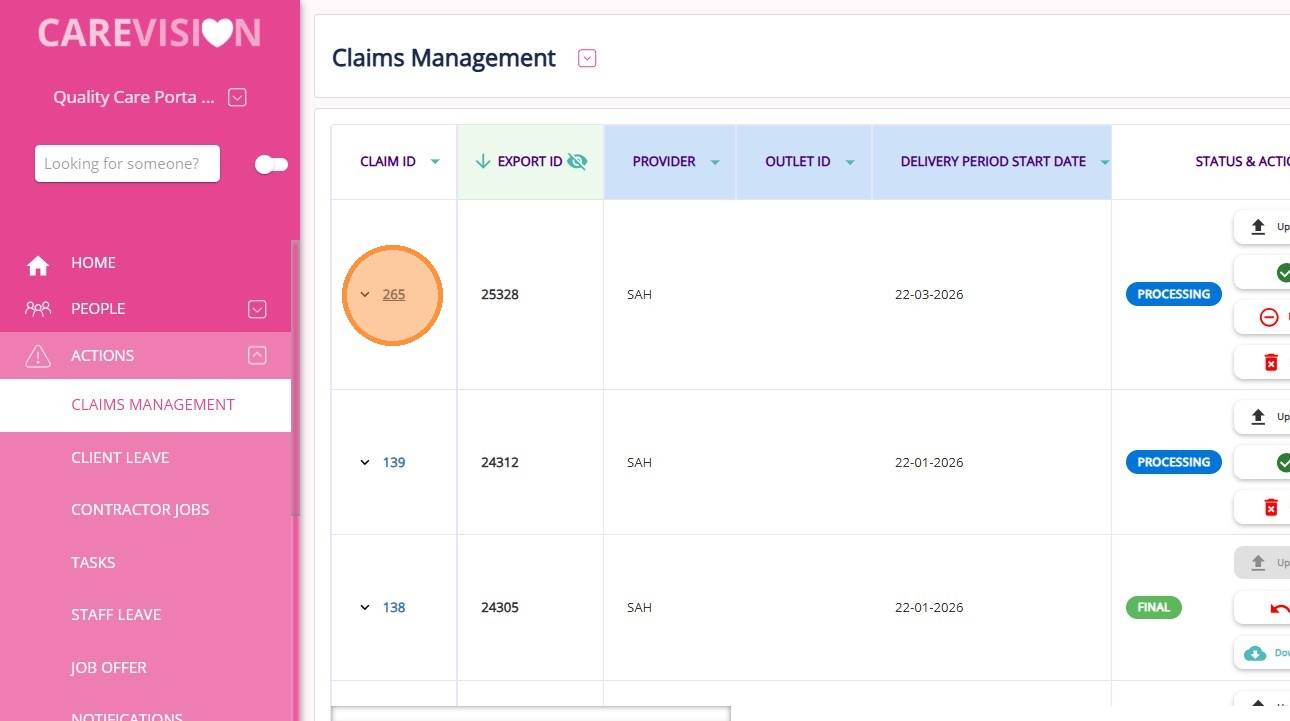Click red delete trash icon for claim 265

click(1271, 362)
